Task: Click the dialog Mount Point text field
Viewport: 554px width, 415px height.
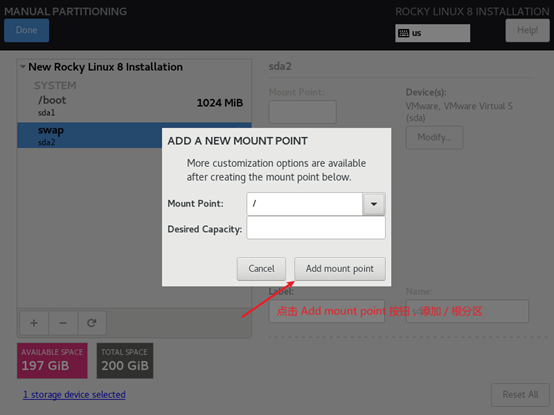Action: coord(305,204)
